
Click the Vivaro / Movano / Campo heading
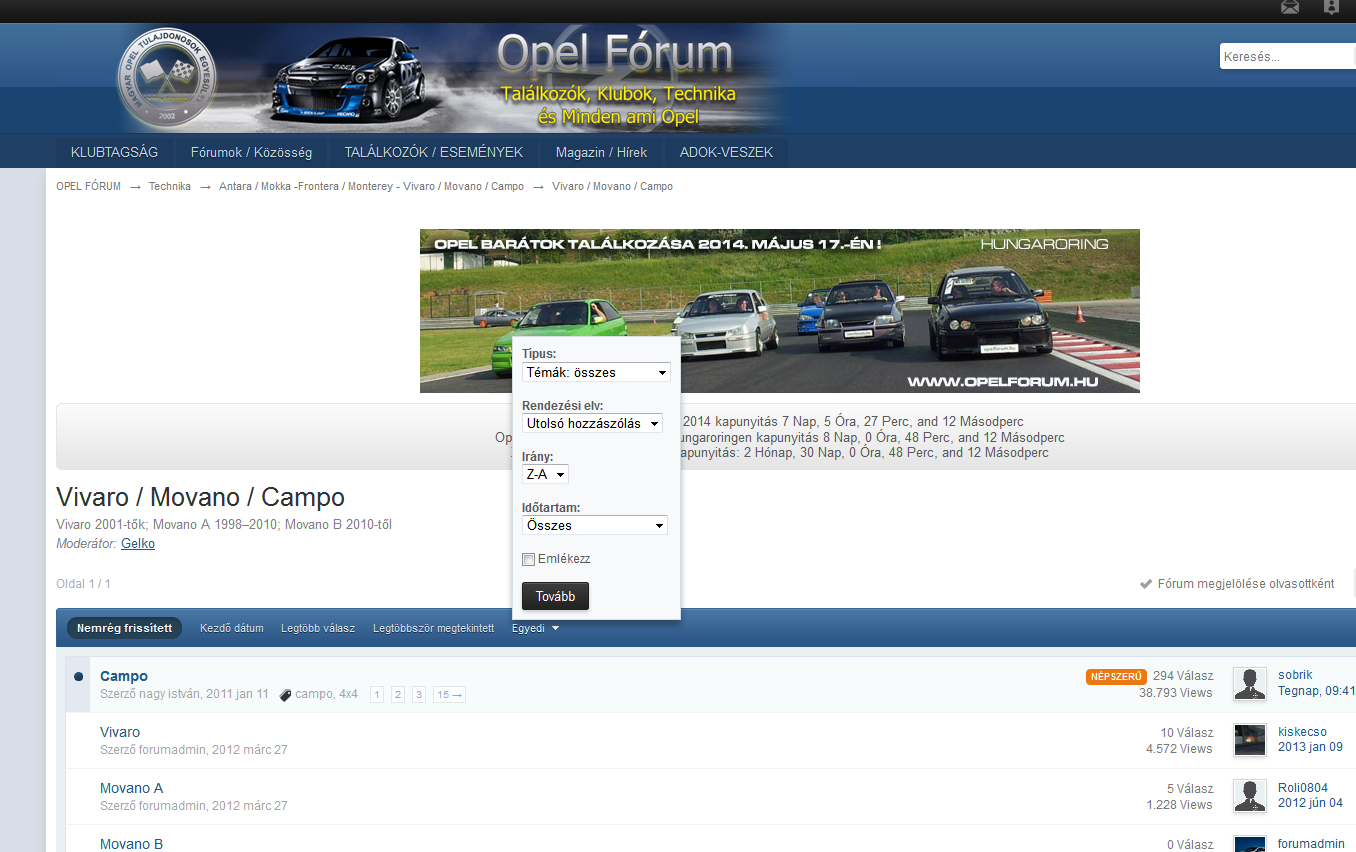tap(200, 498)
